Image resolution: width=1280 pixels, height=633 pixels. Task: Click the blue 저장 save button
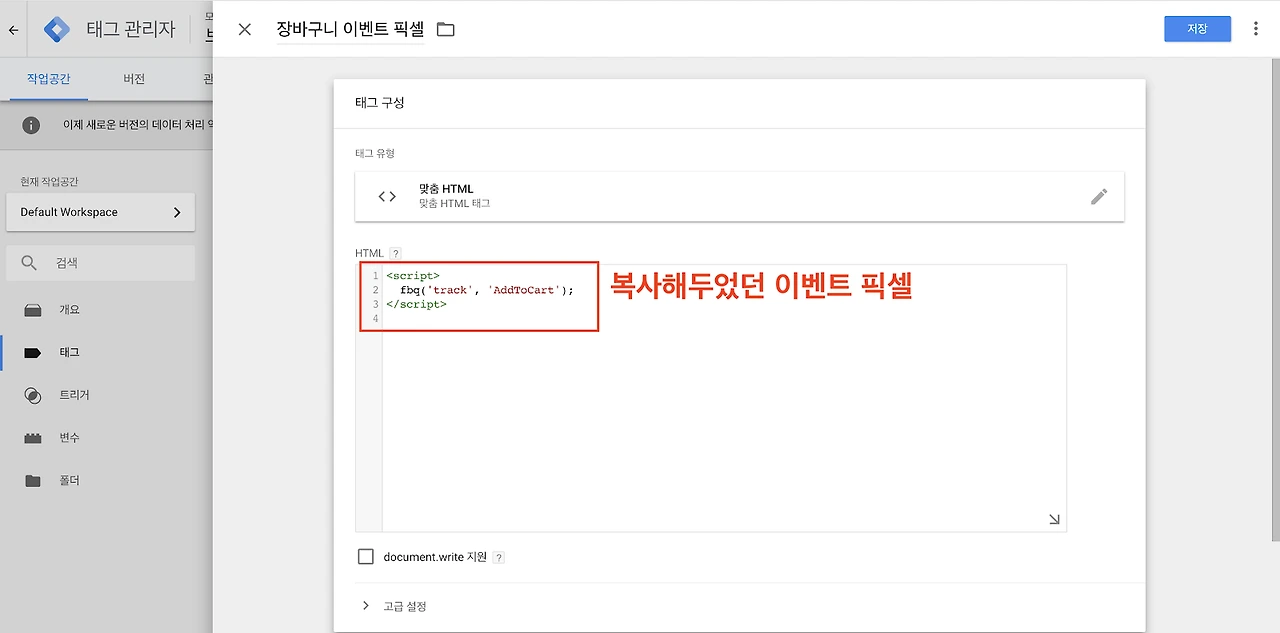coord(1197,29)
